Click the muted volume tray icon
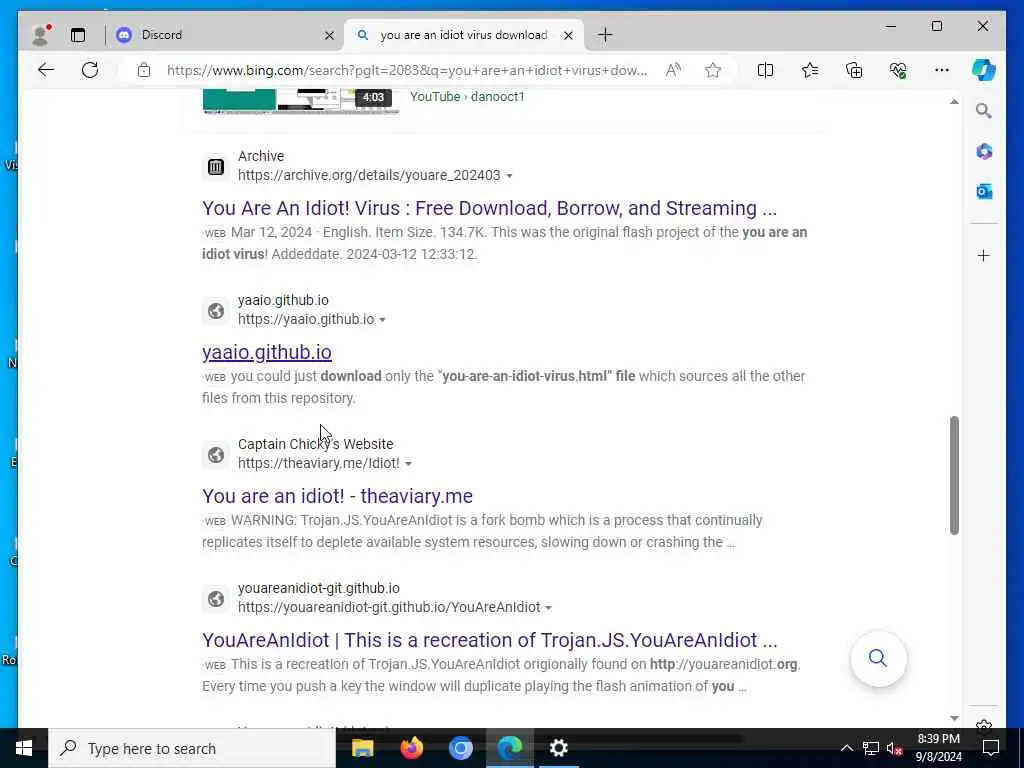 click(x=895, y=748)
